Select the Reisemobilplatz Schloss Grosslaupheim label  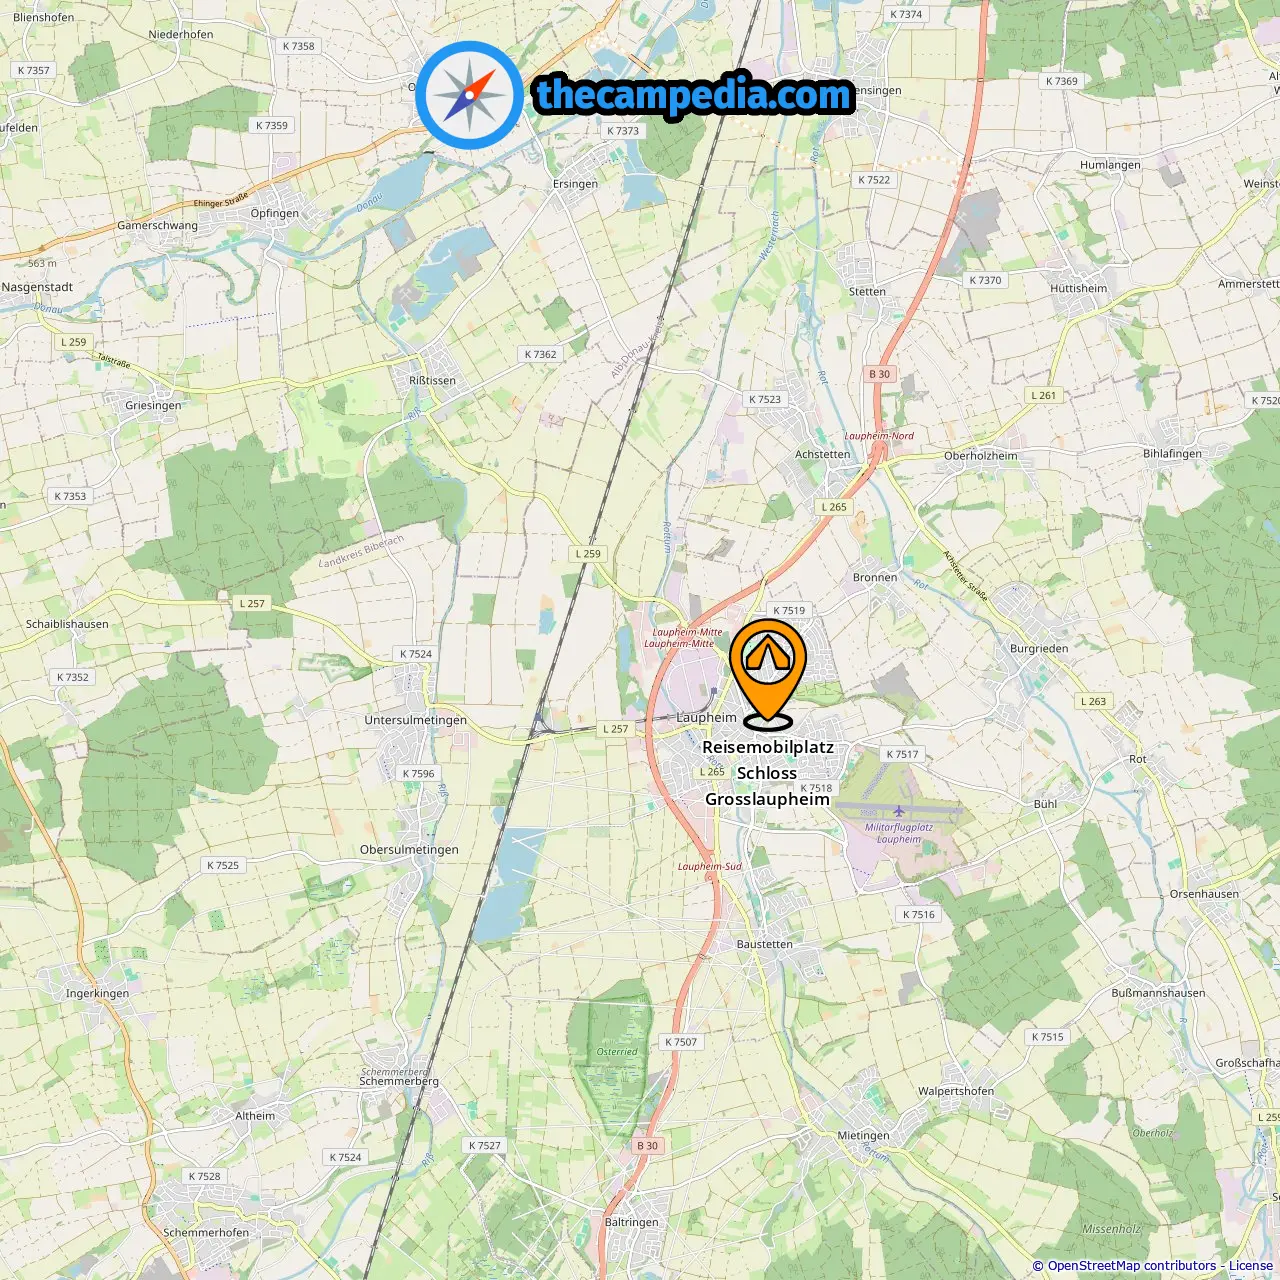[x=767, y=773]
